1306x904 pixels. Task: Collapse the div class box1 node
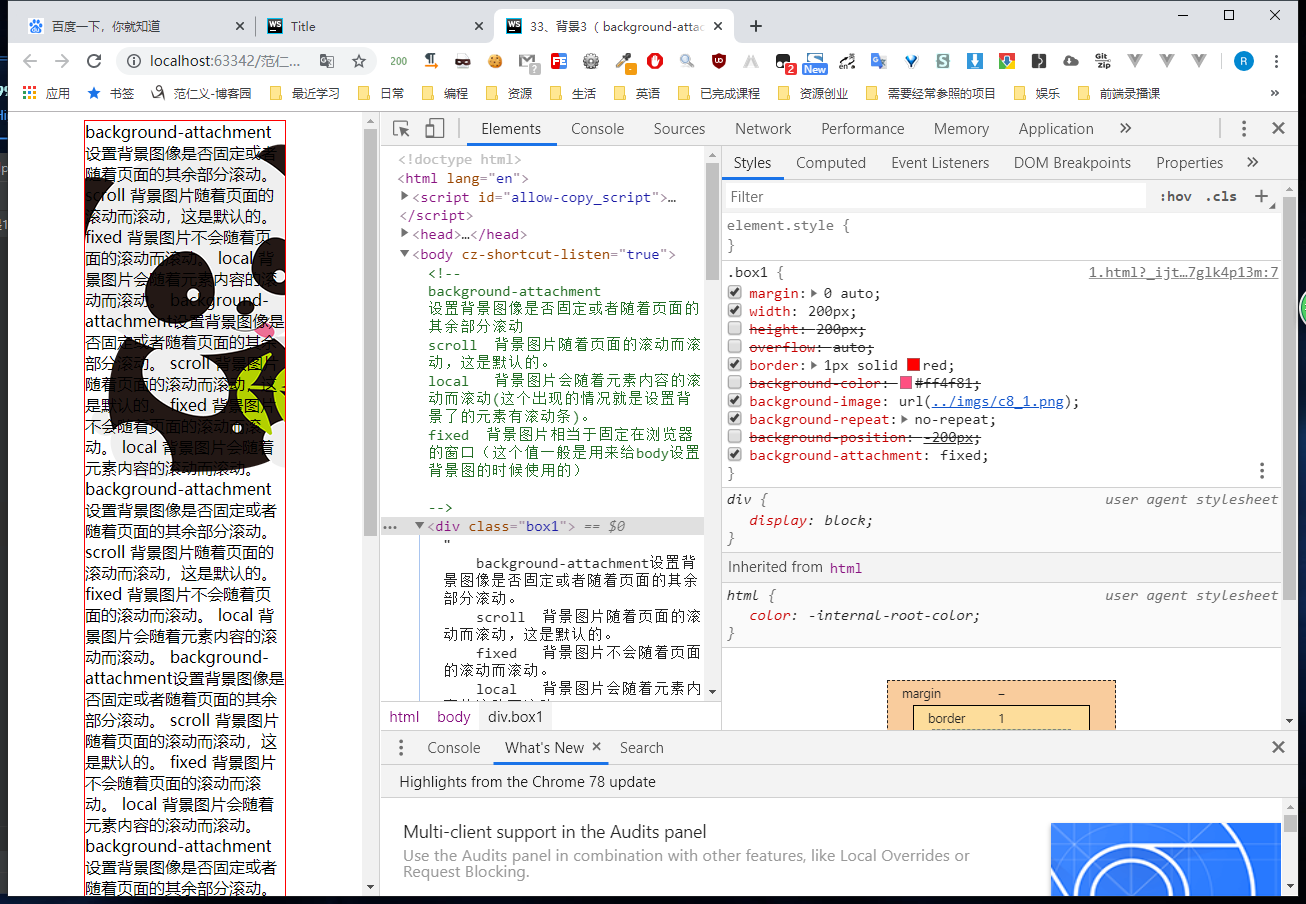click(x=420, y=526)
